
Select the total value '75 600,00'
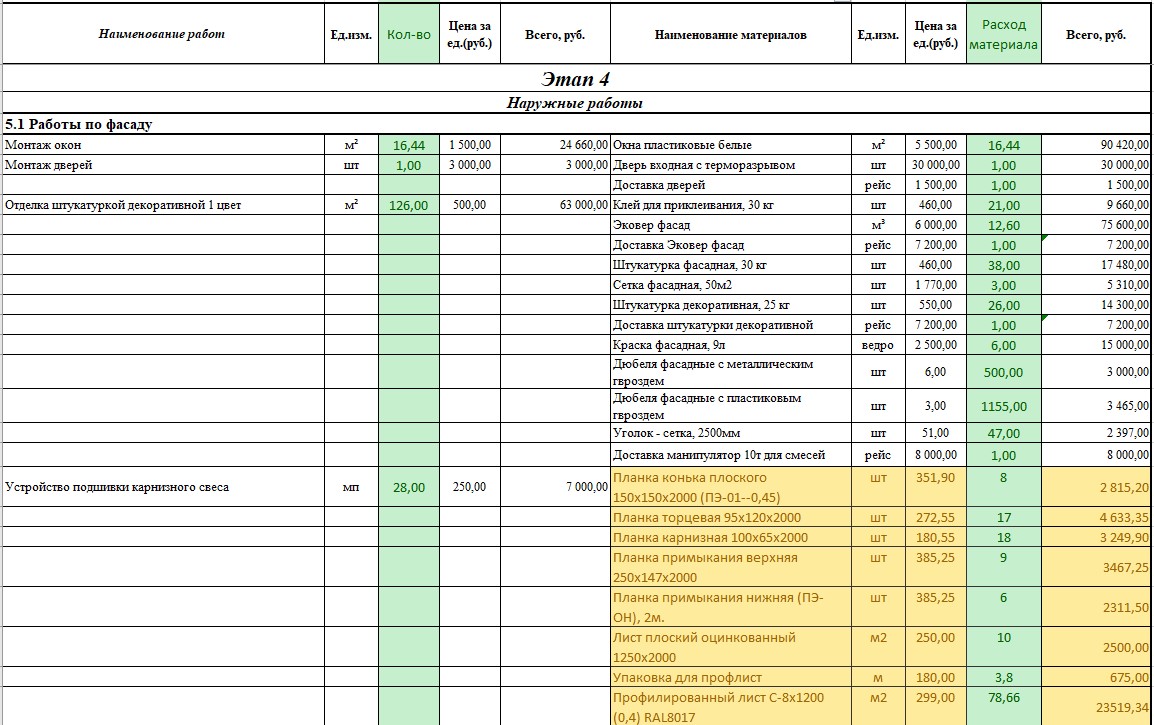click(x=1096, y=224)
